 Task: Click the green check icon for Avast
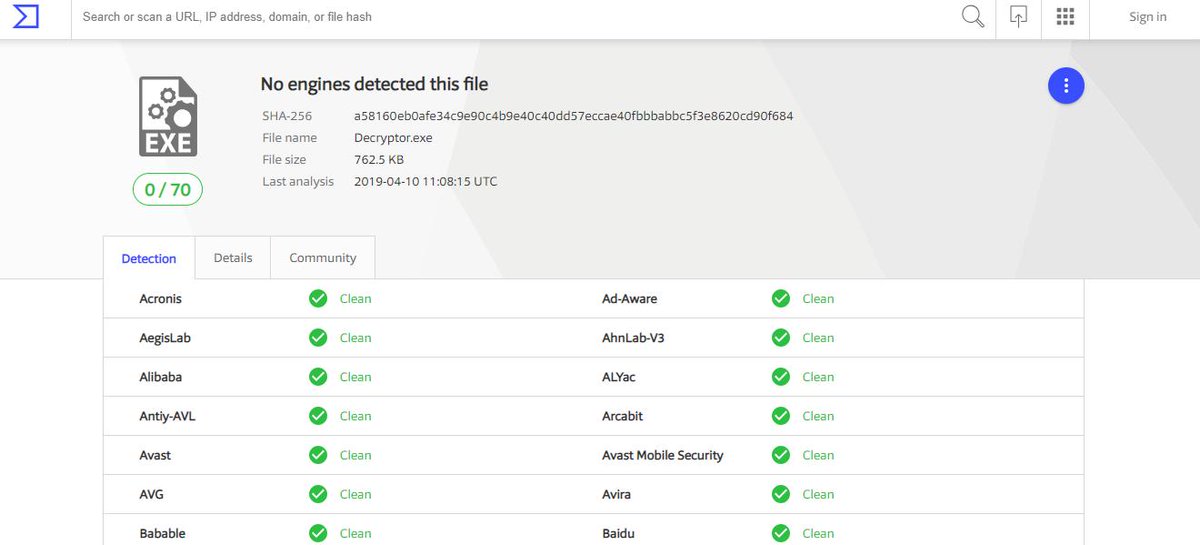click(318, 455)
